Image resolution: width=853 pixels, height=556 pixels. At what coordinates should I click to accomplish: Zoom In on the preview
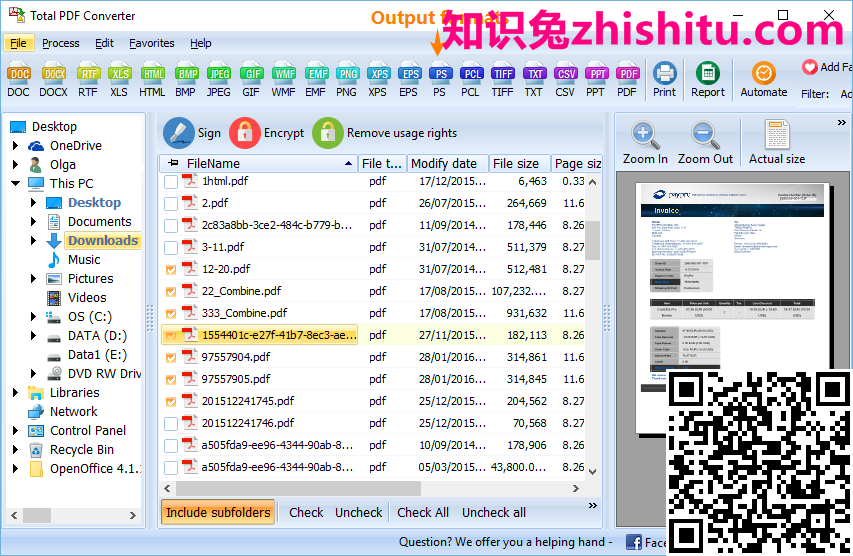[645, 144]
